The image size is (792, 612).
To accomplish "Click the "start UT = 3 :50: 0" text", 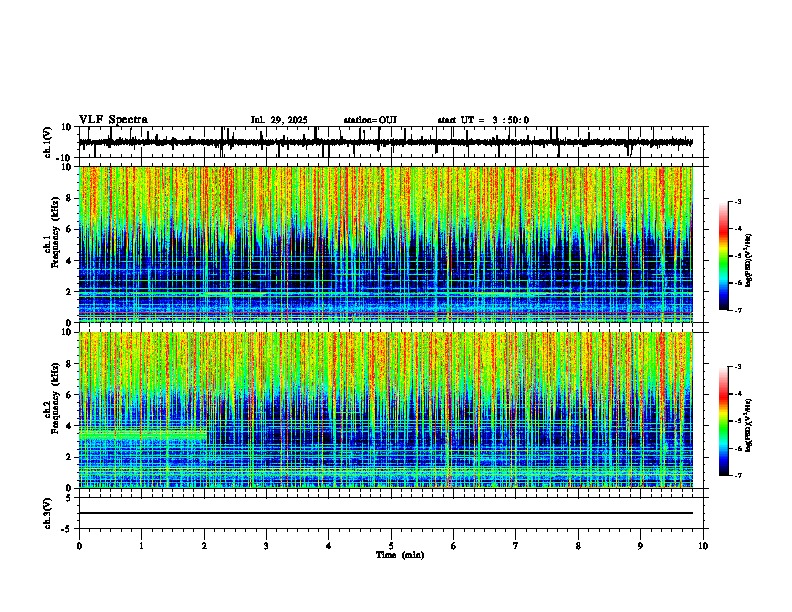I will tap(483, 120).
